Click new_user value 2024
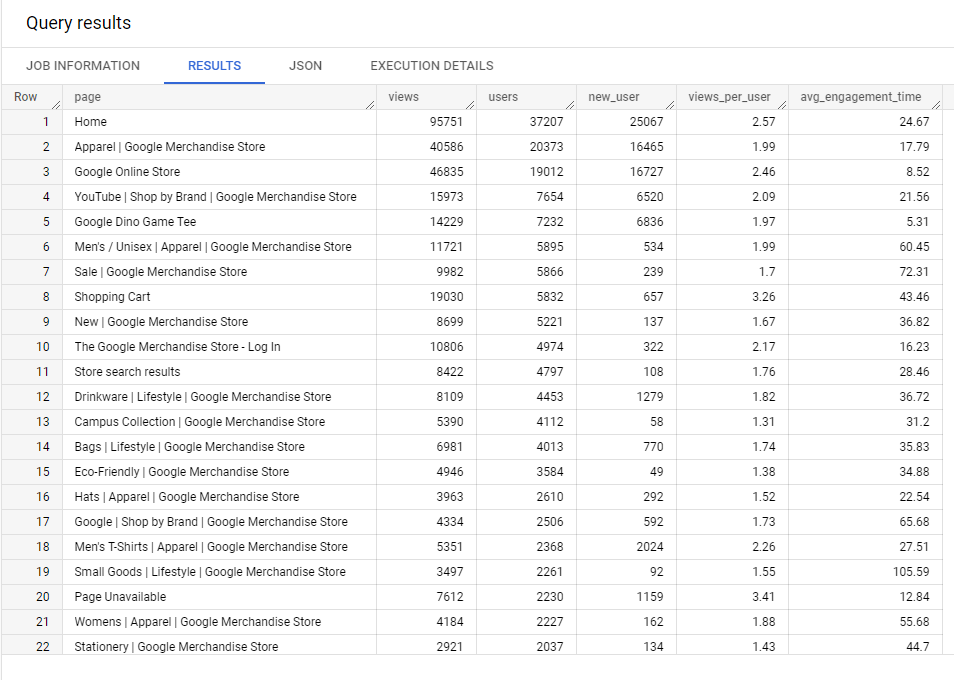The height and width of the screenshot is (680, 954). click(650, 546)
